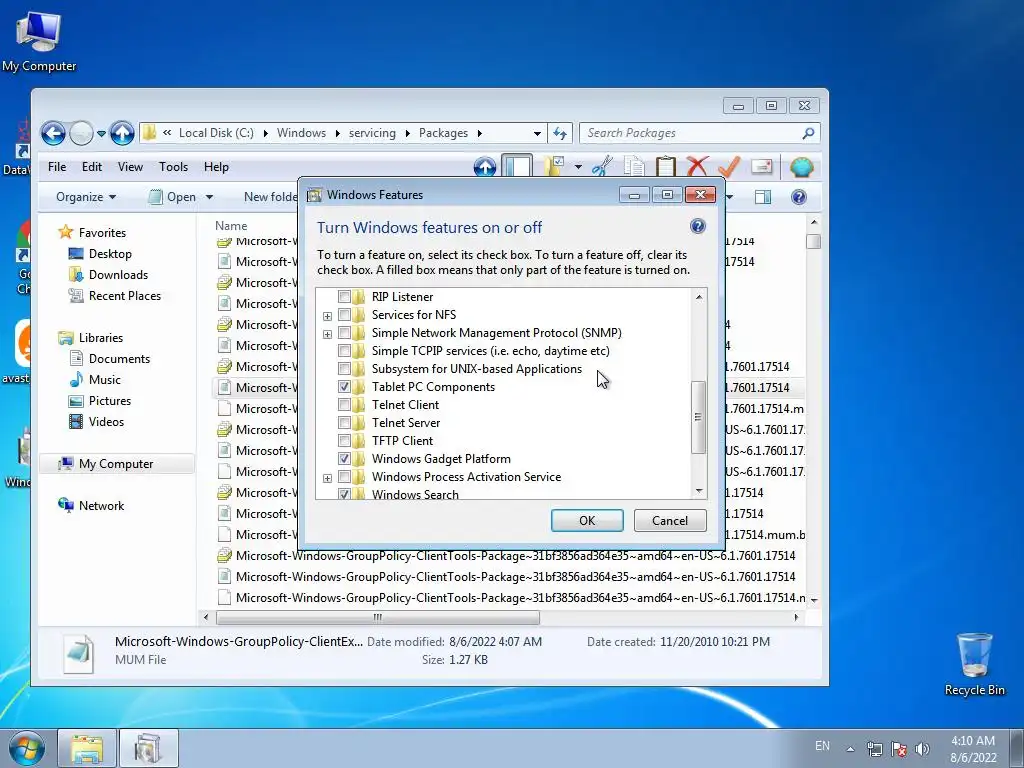Screen dimensions: 1024x768
Task: Check Windows Process Activation Service box
Action: 344,477
